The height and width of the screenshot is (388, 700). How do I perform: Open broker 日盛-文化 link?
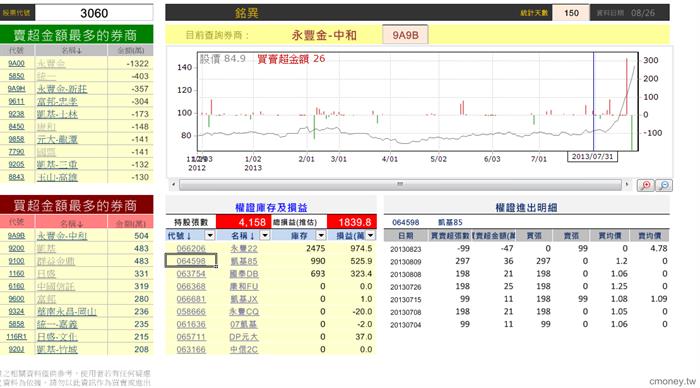click(57, 337)
